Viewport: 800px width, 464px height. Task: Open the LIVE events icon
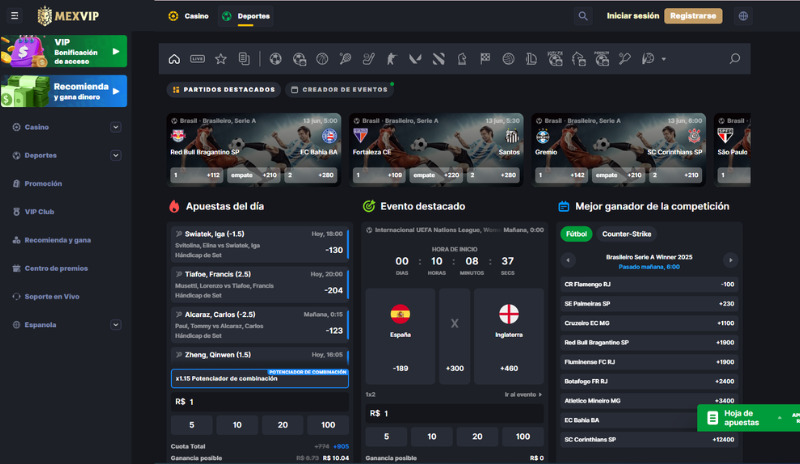[x=197, y=59]
